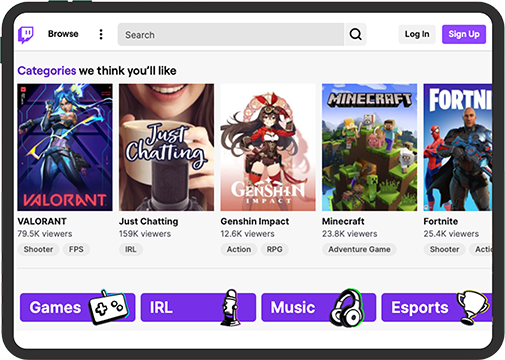Open the VALORANT cover thumbnail

[x=65, y=147]
